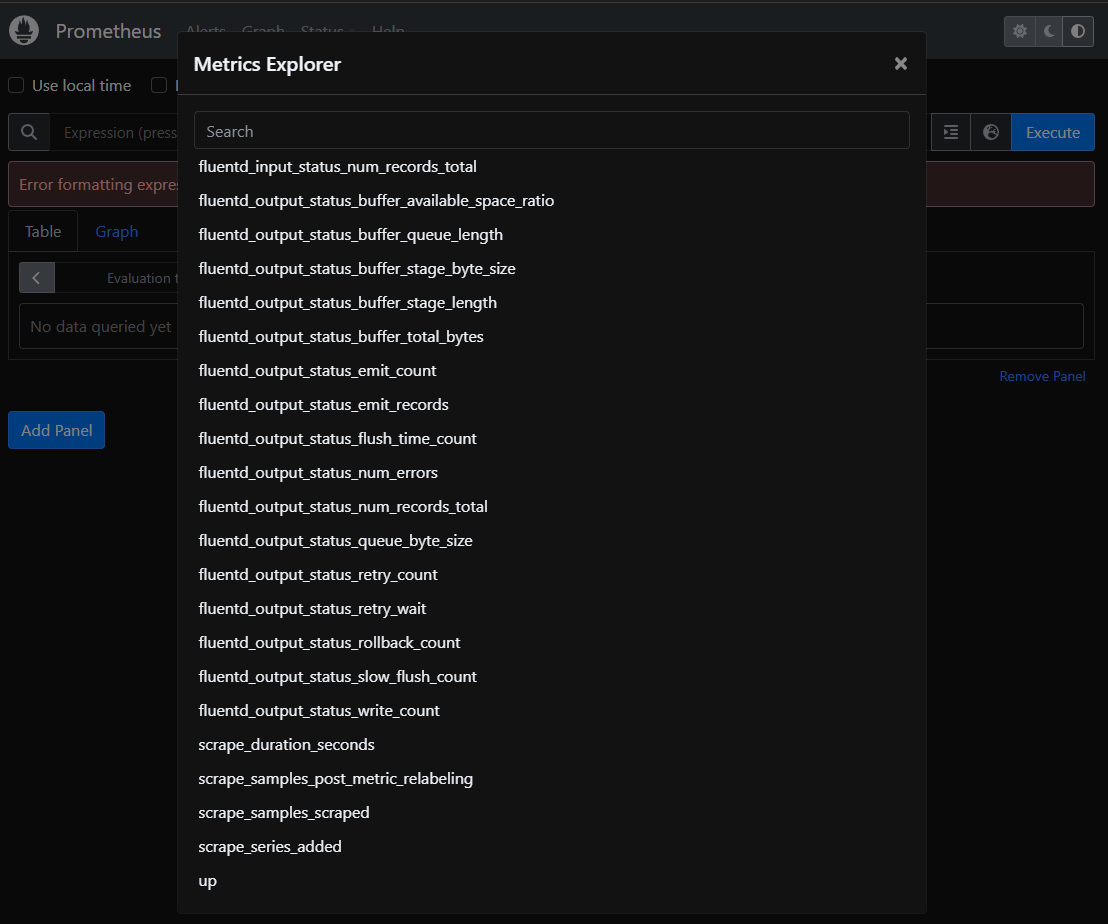Select scrape_samples_post_metric_relabeling metric
The height and width of the screenshot is (924, 1108).
[336, 778]
